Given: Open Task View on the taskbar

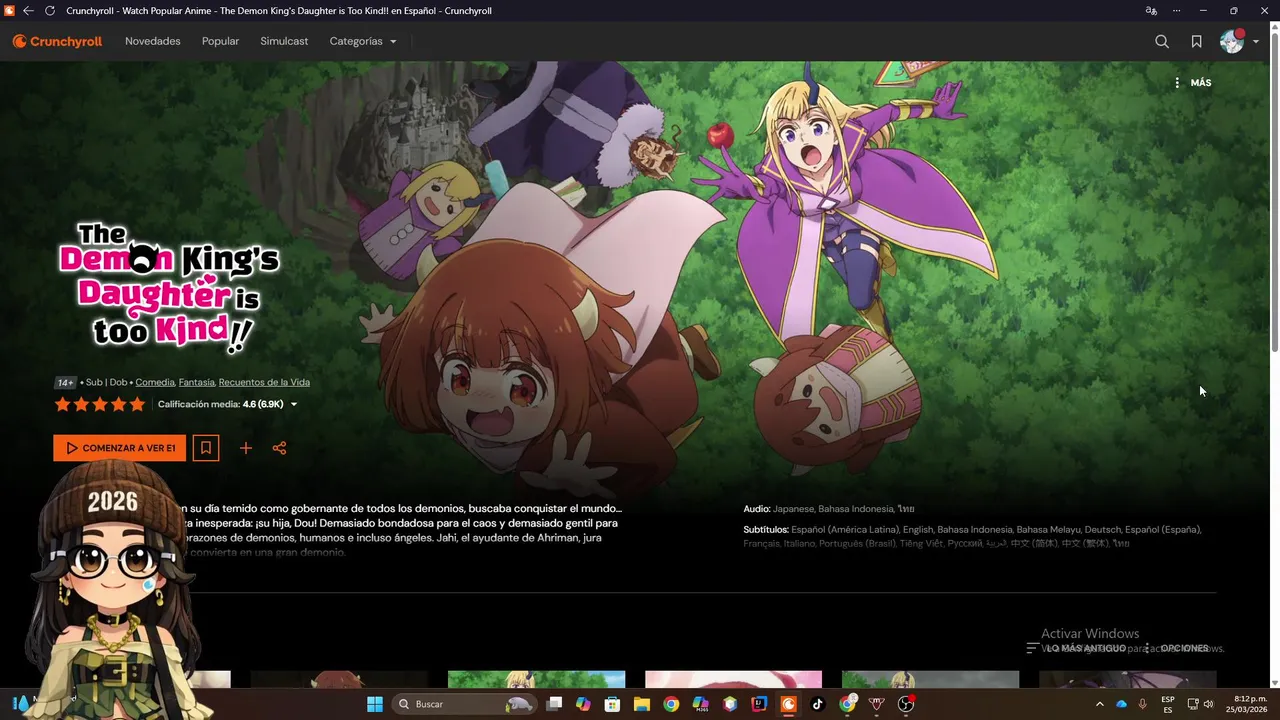Looking at the screenshot, I should [x=554, y=704].
